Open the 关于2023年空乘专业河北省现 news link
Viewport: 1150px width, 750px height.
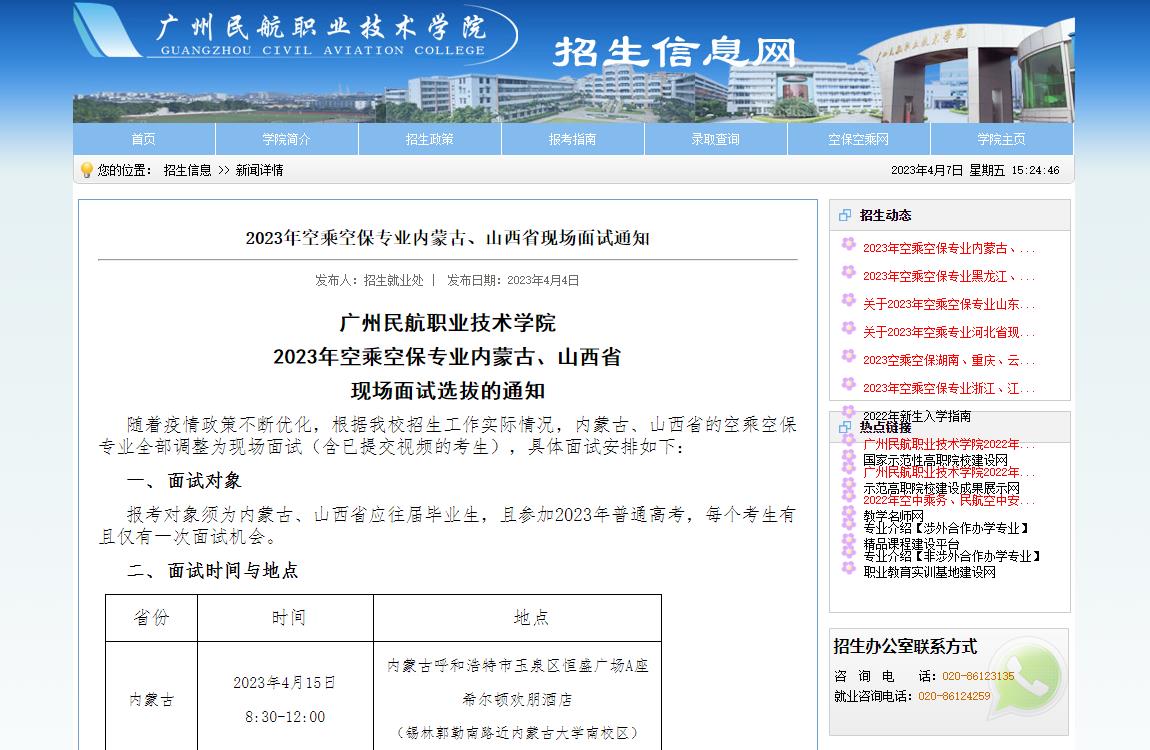coord(948,332)
